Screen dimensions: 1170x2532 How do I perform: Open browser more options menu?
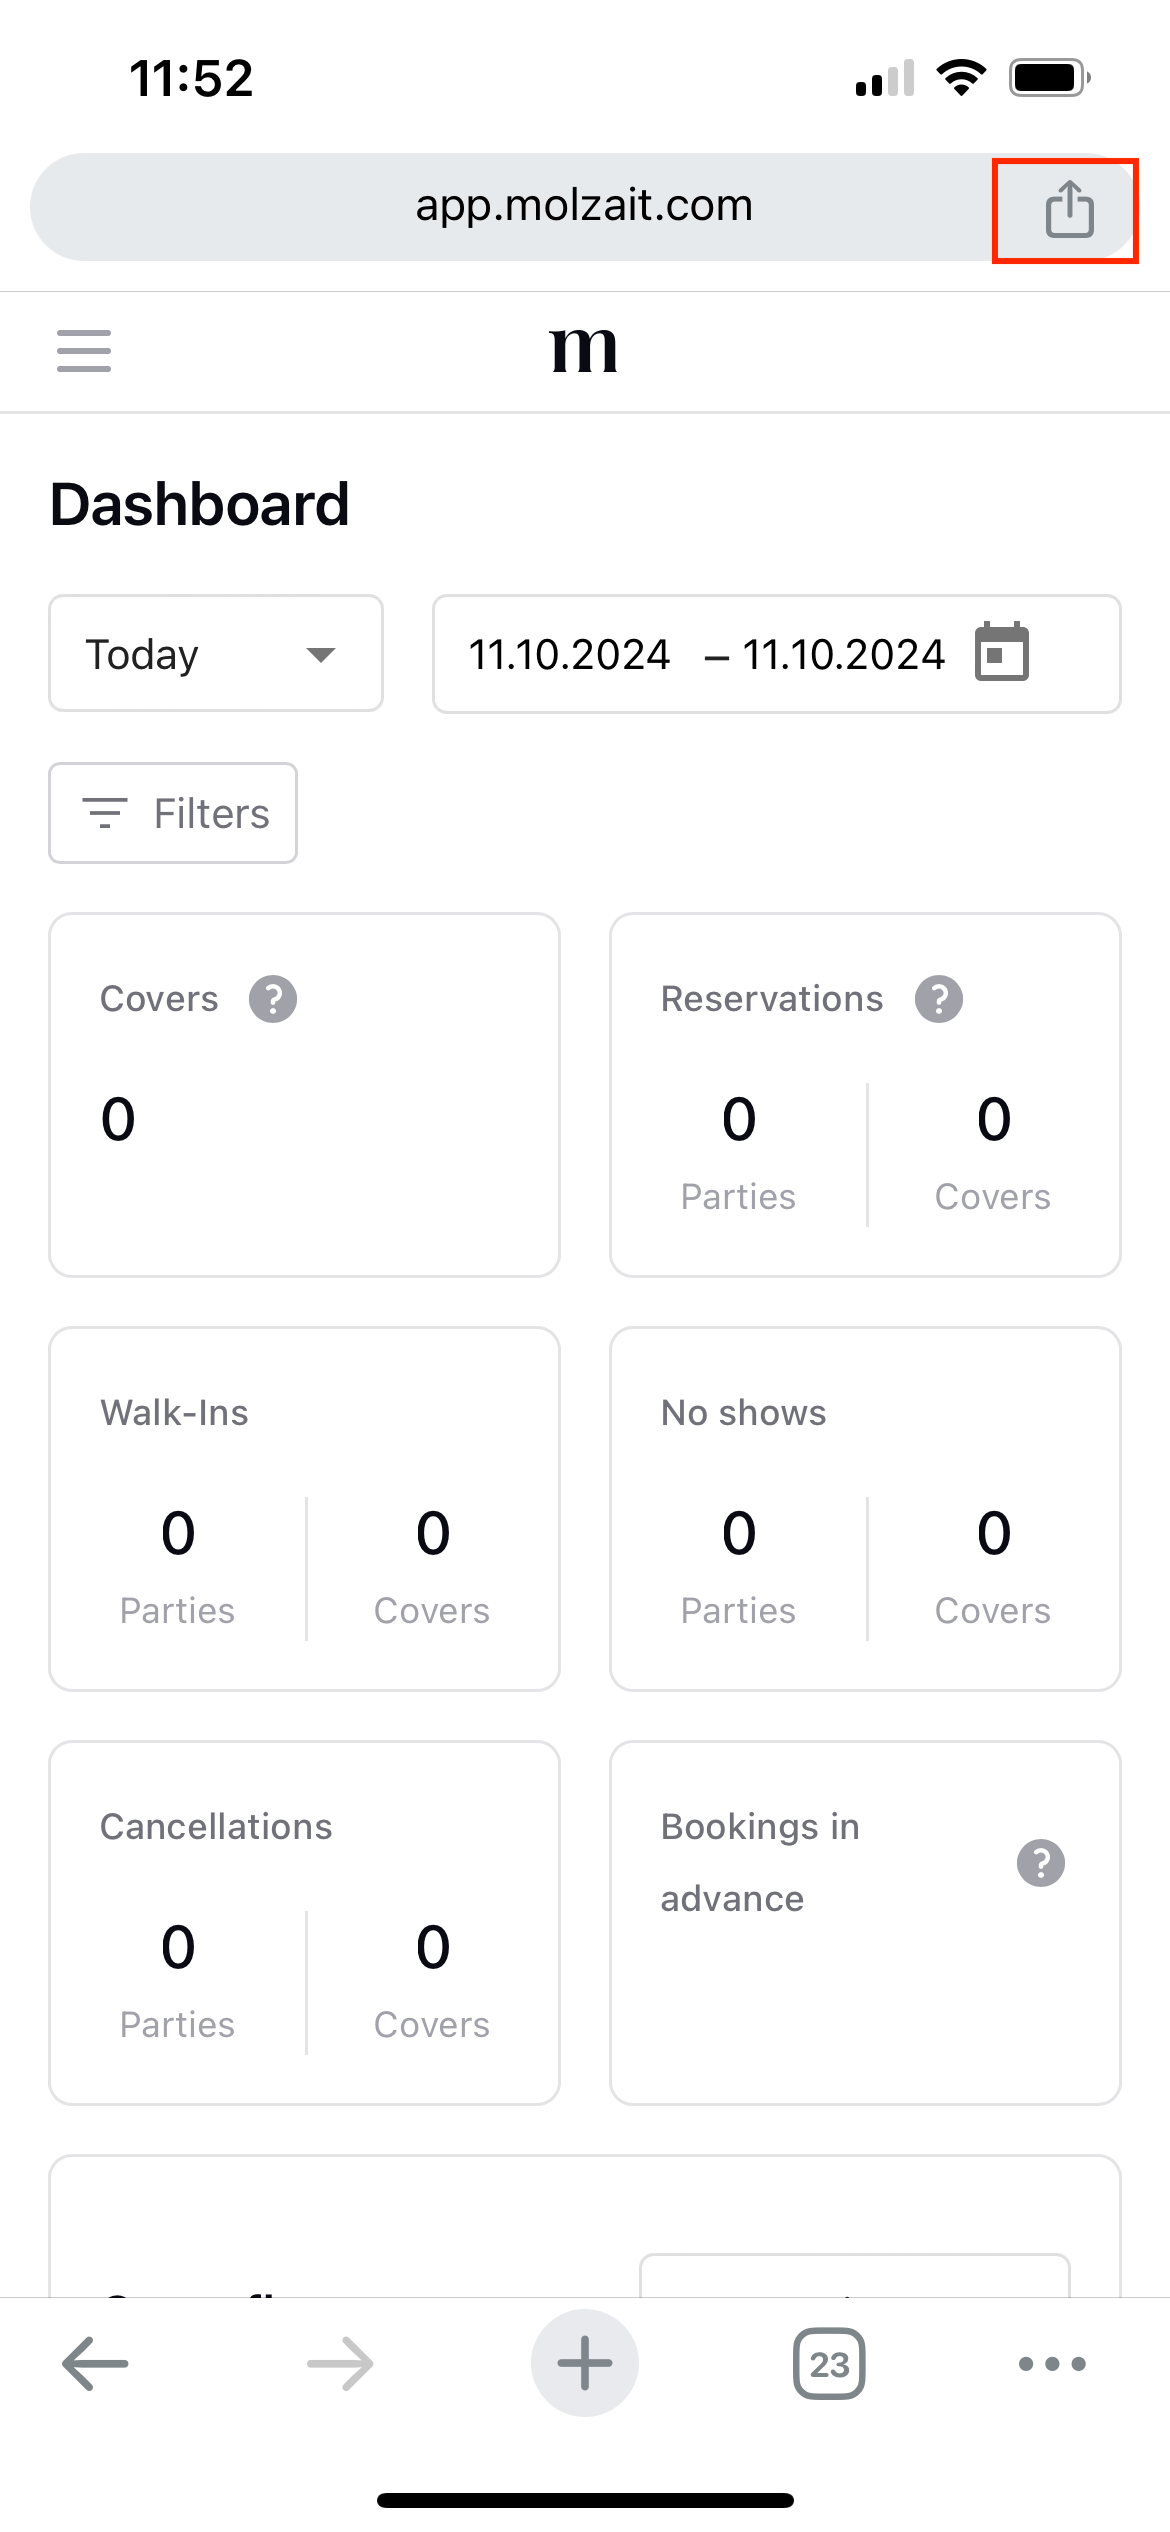pyautogui.click(x=1052, y=2364)
